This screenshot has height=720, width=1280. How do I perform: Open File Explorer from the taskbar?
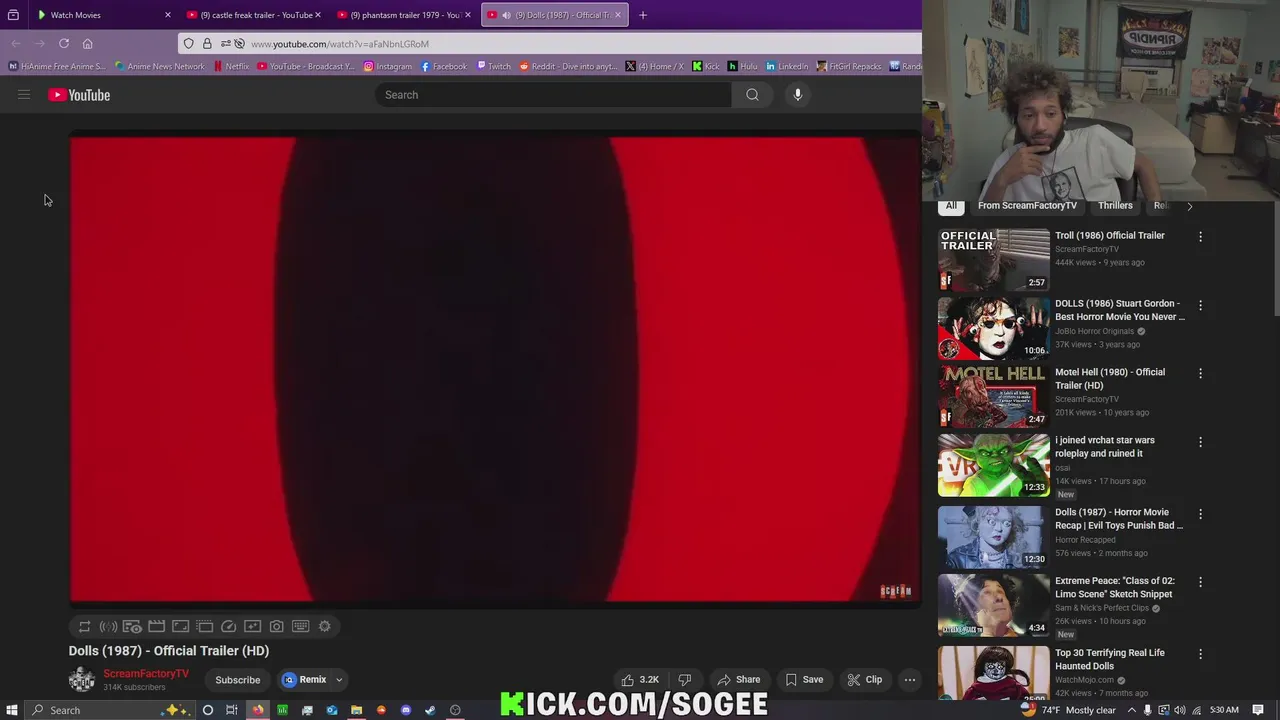click(356, 710)
